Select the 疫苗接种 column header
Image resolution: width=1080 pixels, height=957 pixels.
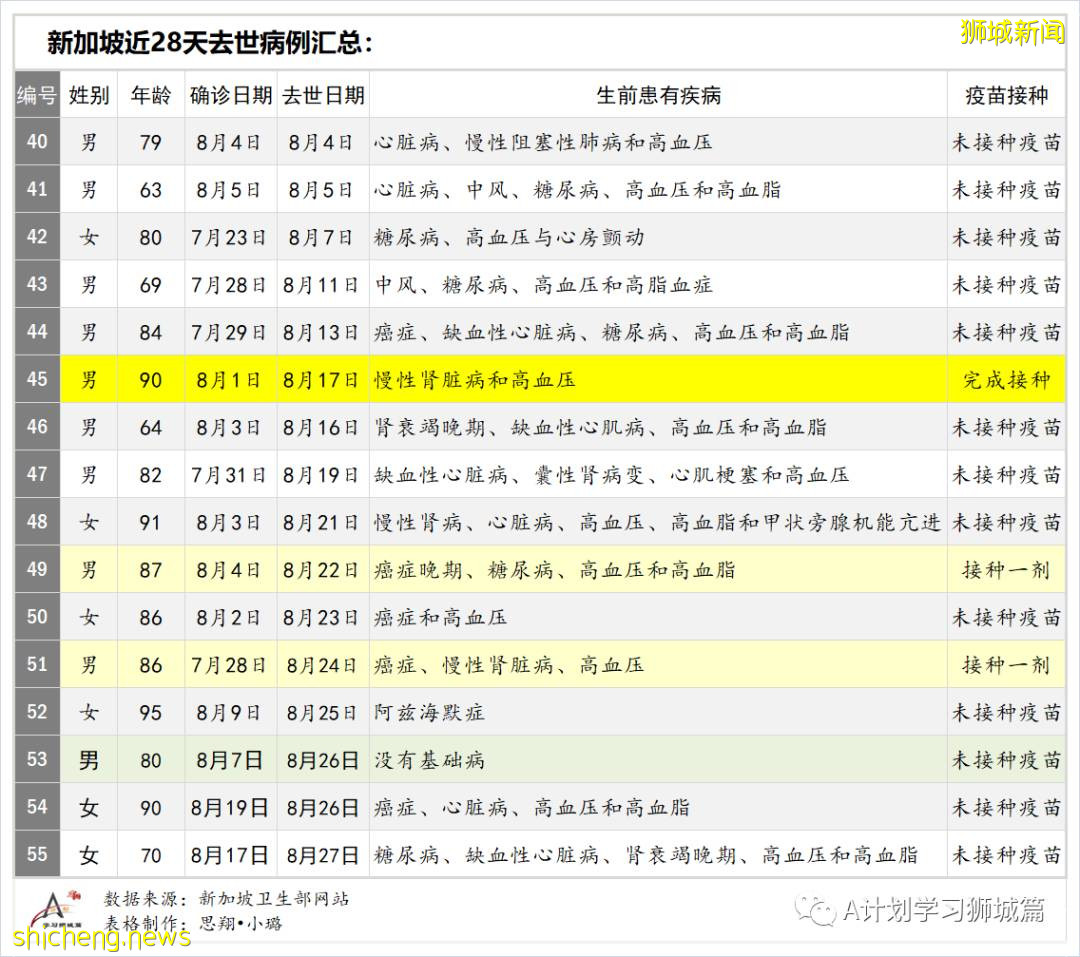(1006, 95)
